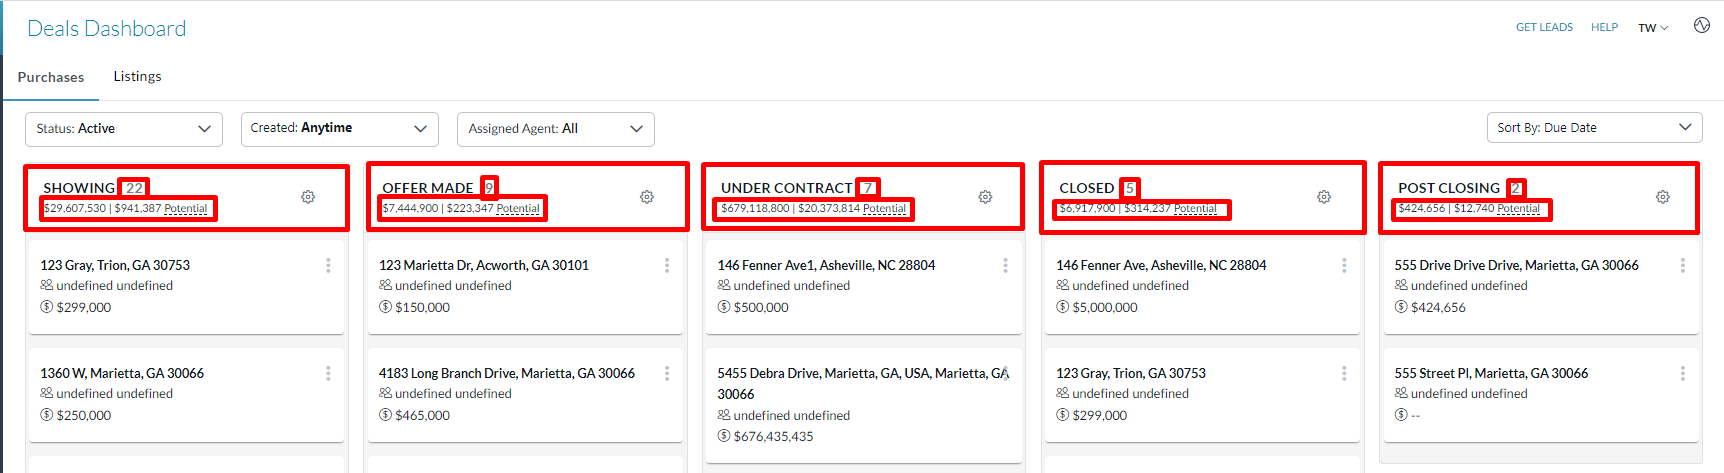Open settings gear for Offer Made column
Screen dimensions: 1724x473
(x=647, y=197)
